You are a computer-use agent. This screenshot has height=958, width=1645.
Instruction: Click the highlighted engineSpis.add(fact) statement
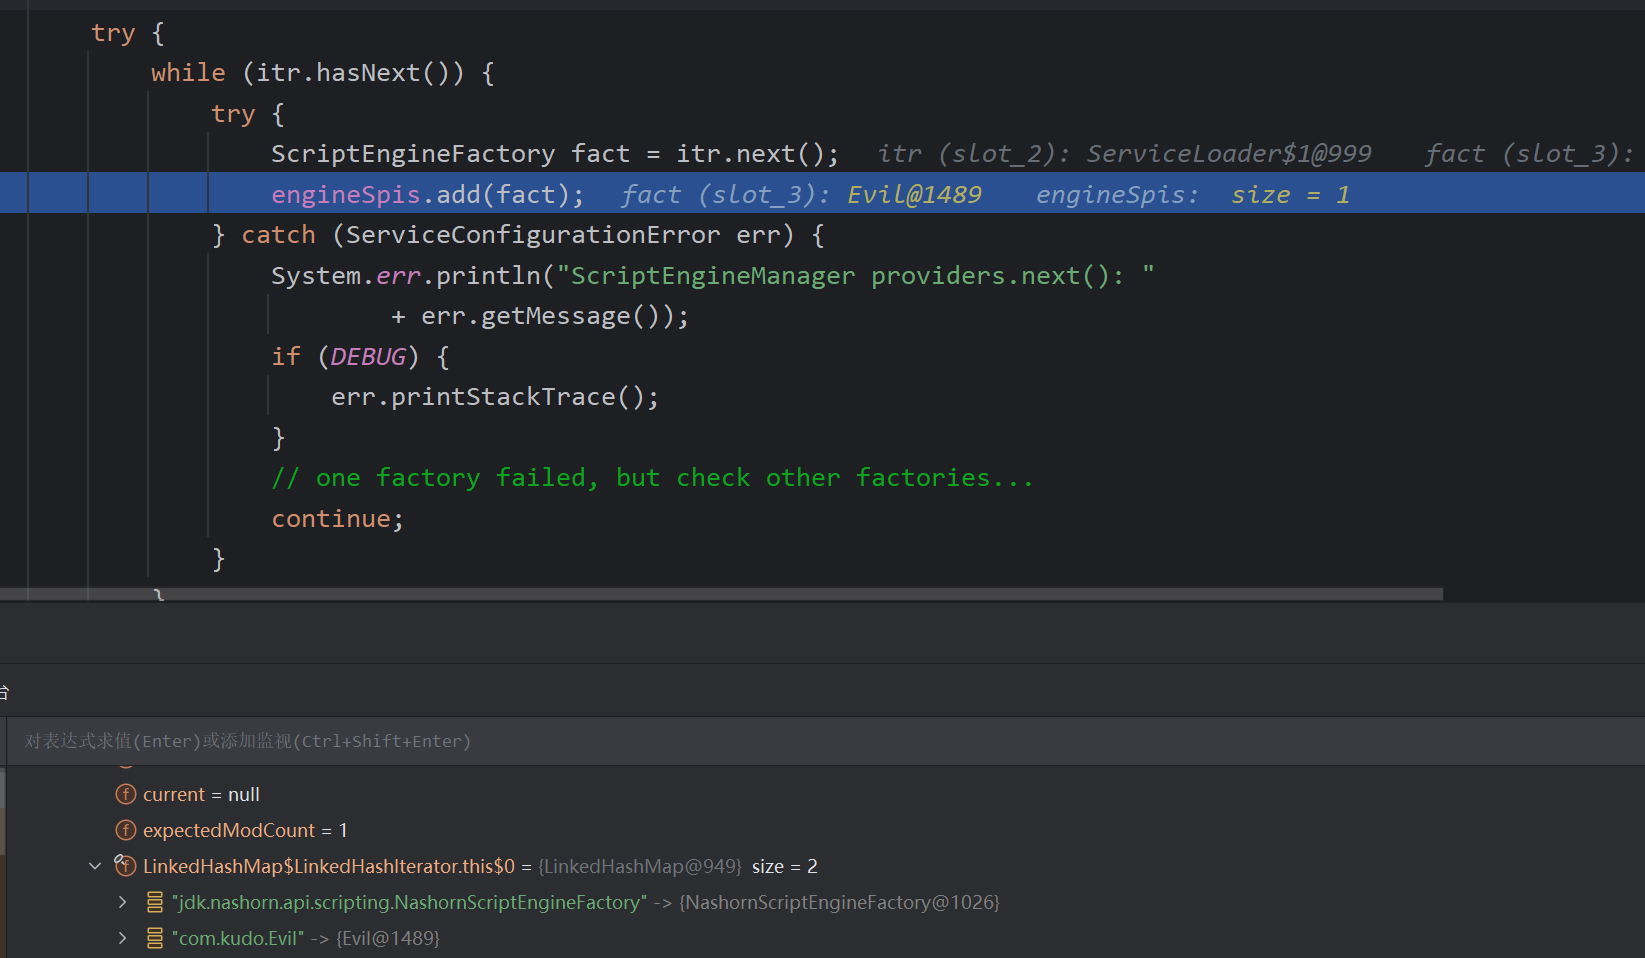click(428, 194)
